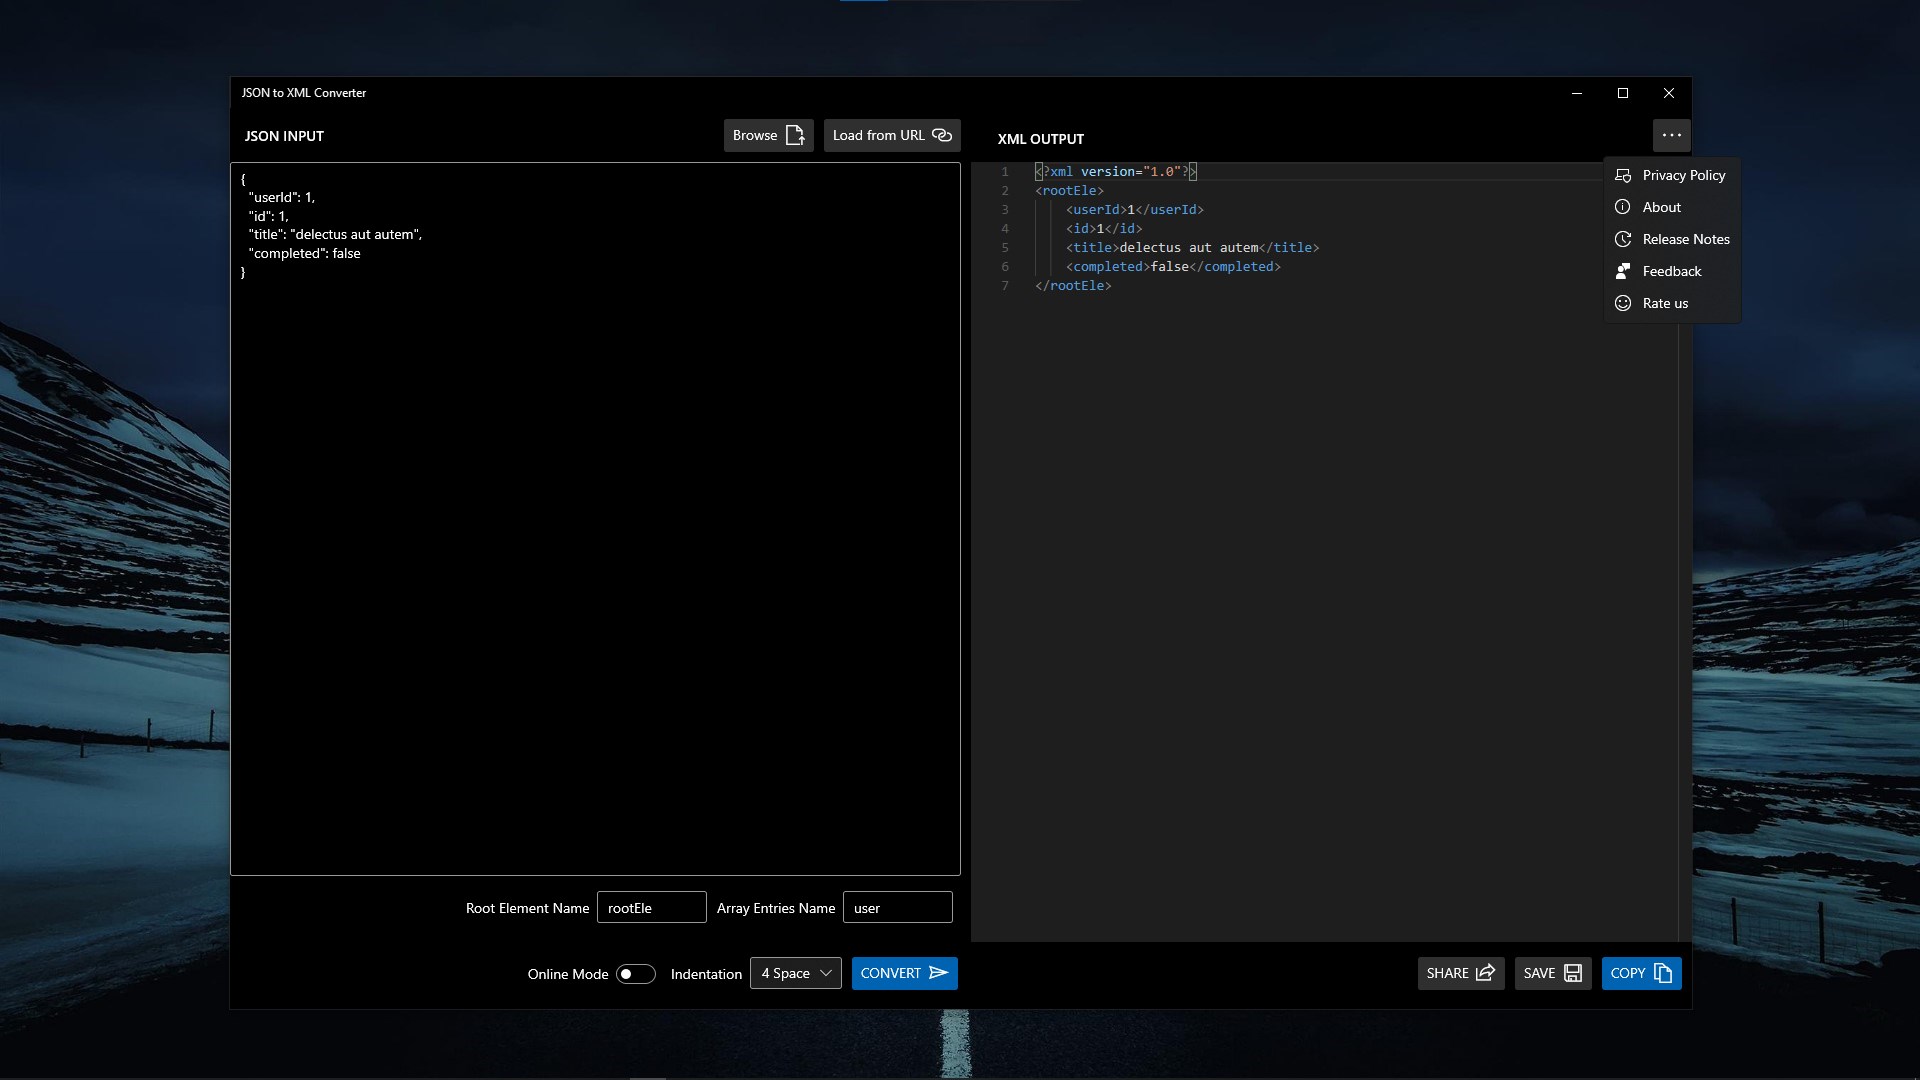Click the Browse file icon
This screenshot has width=1920, height=1080.
795,135
